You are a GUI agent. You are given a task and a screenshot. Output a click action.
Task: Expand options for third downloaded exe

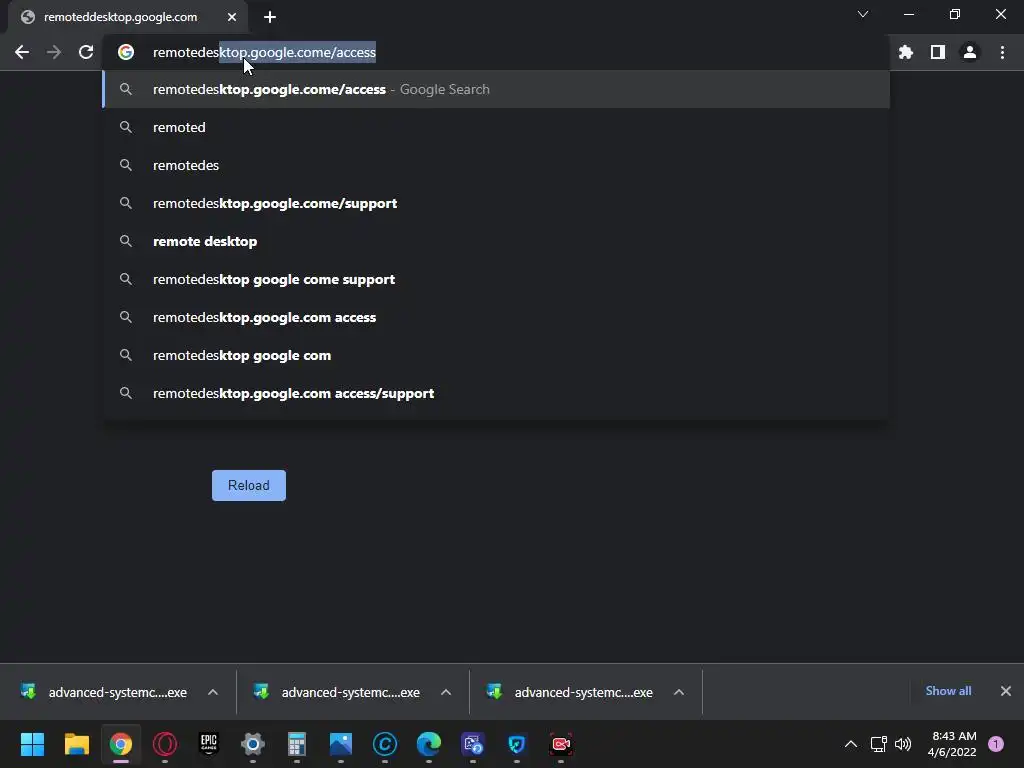679,692
